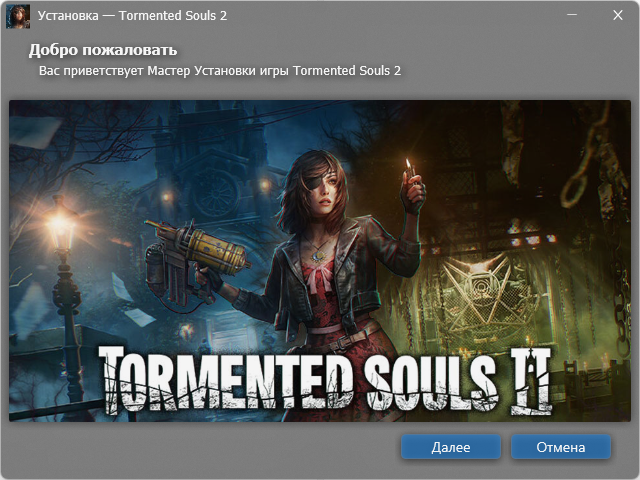
Task: Click the round cathedral window in the background
Action: [x=215, y=192]
